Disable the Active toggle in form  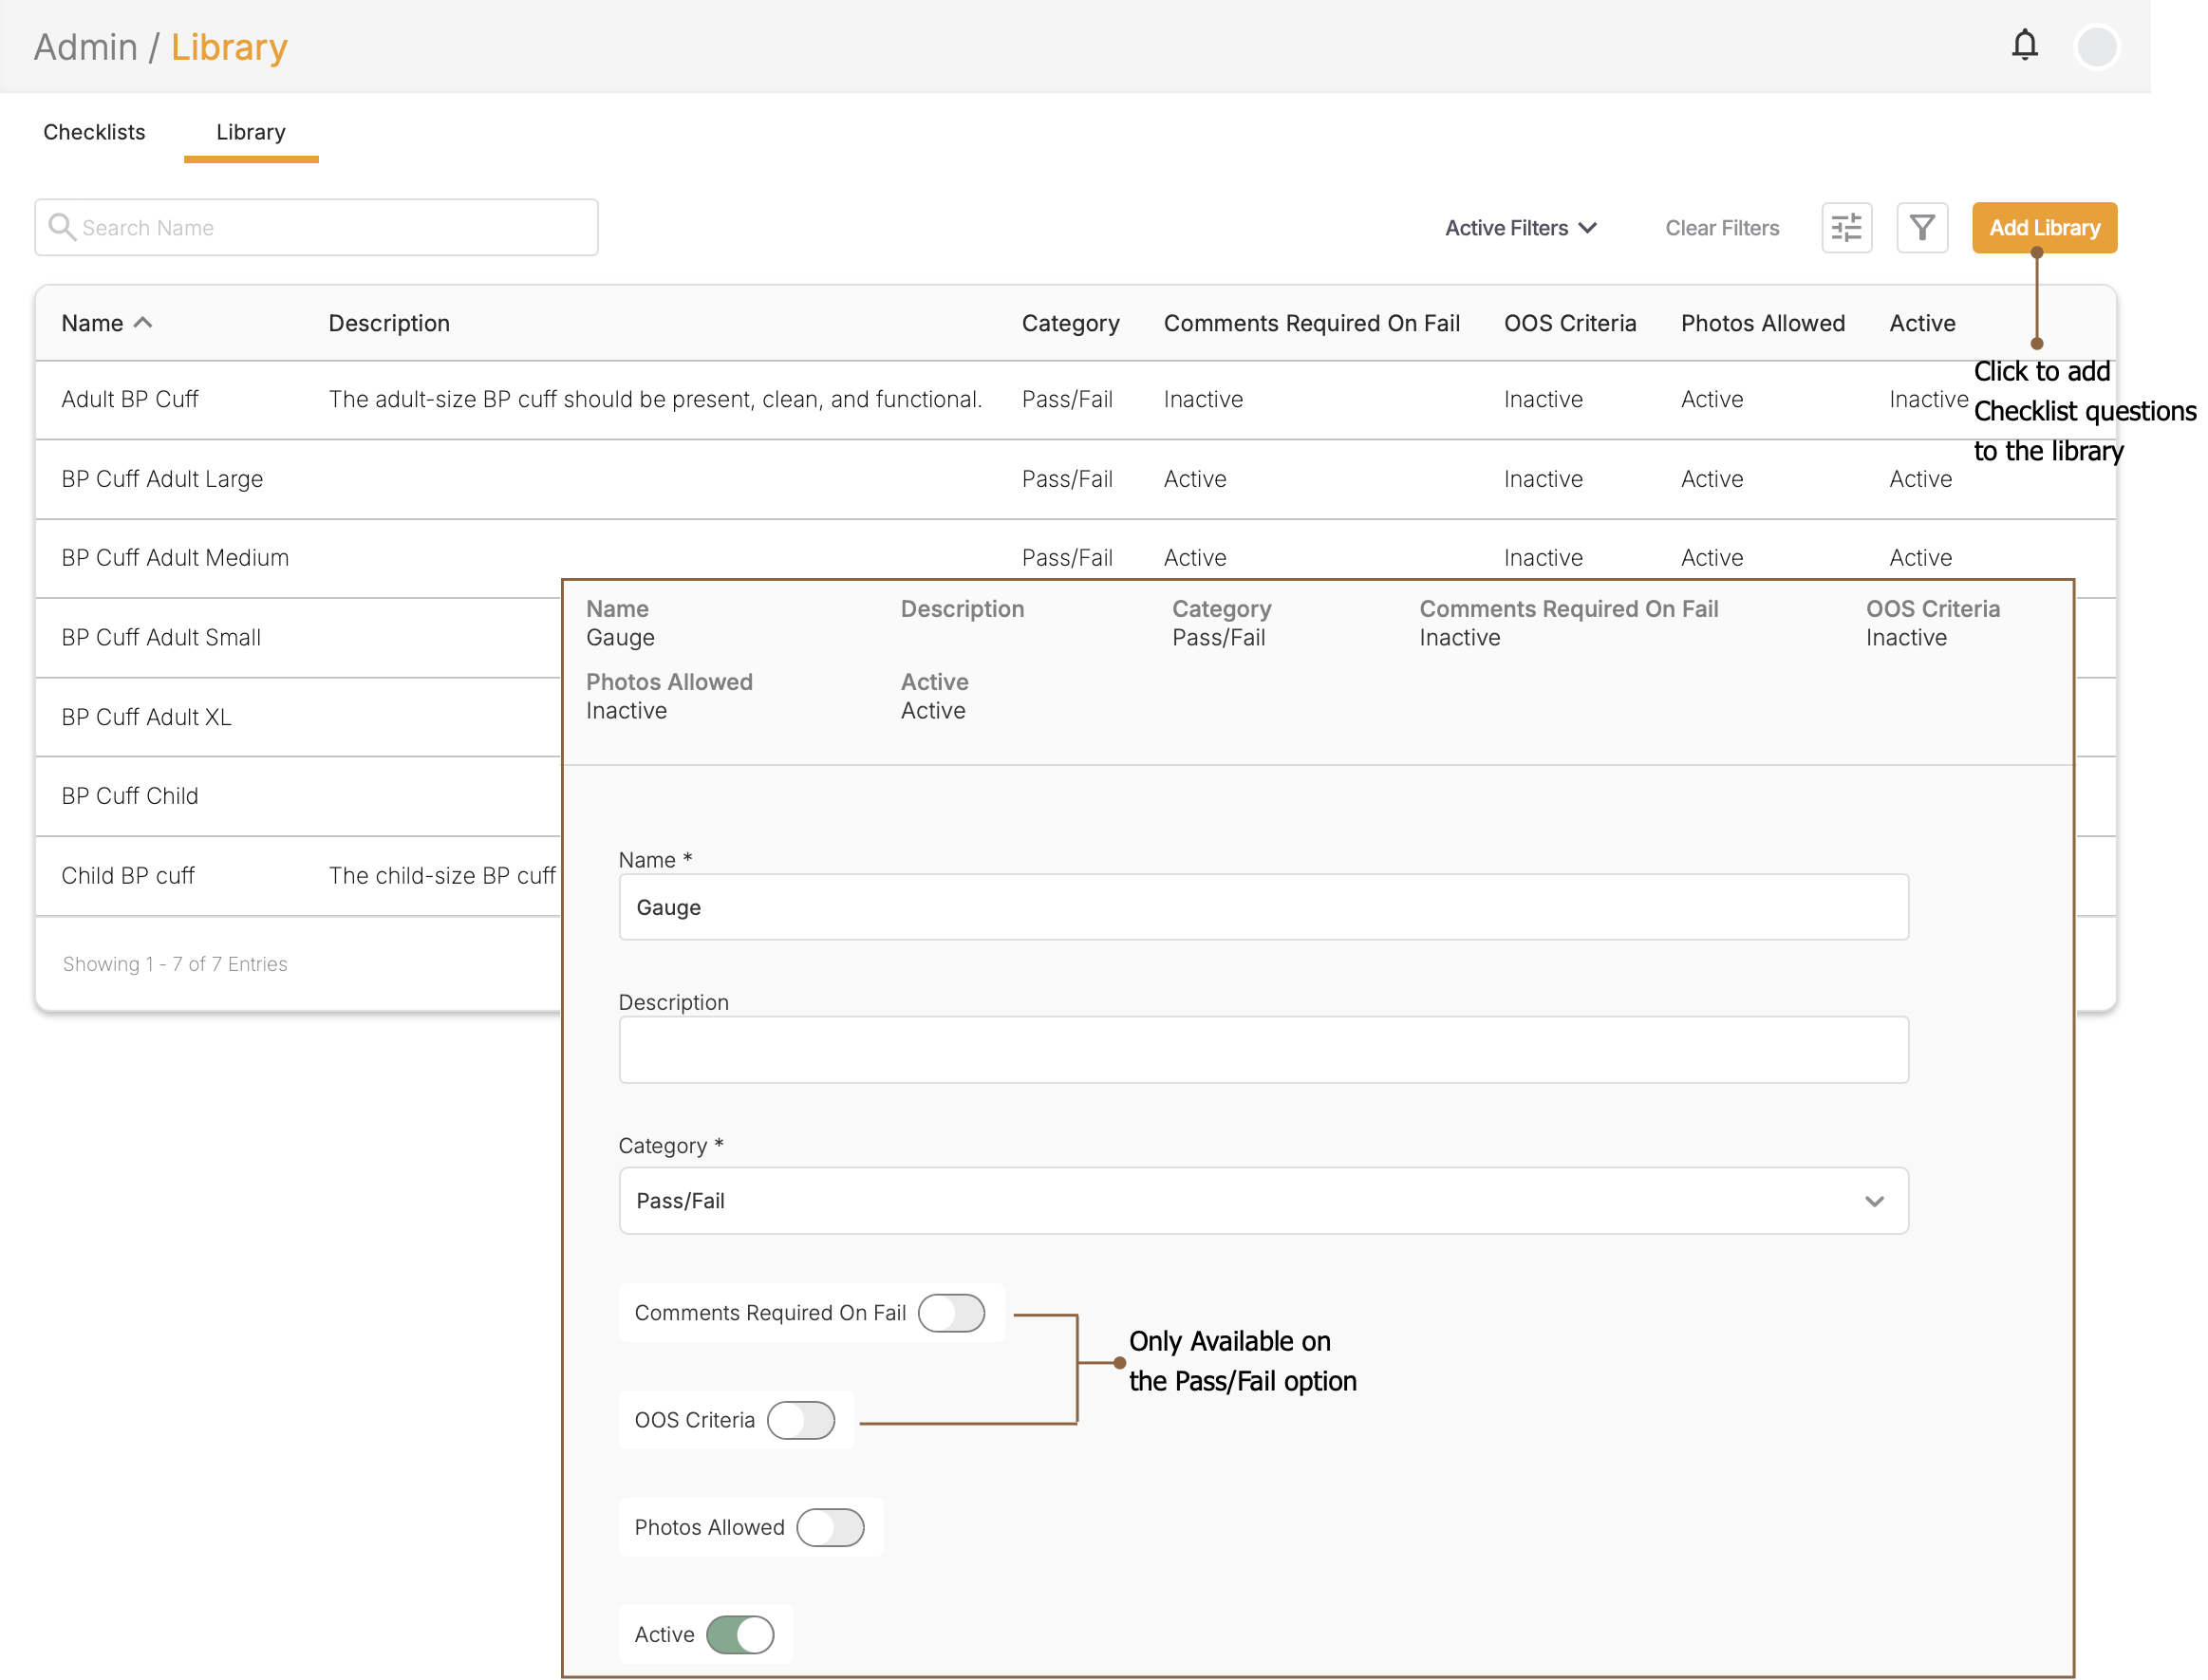[x=740, y=1634]
